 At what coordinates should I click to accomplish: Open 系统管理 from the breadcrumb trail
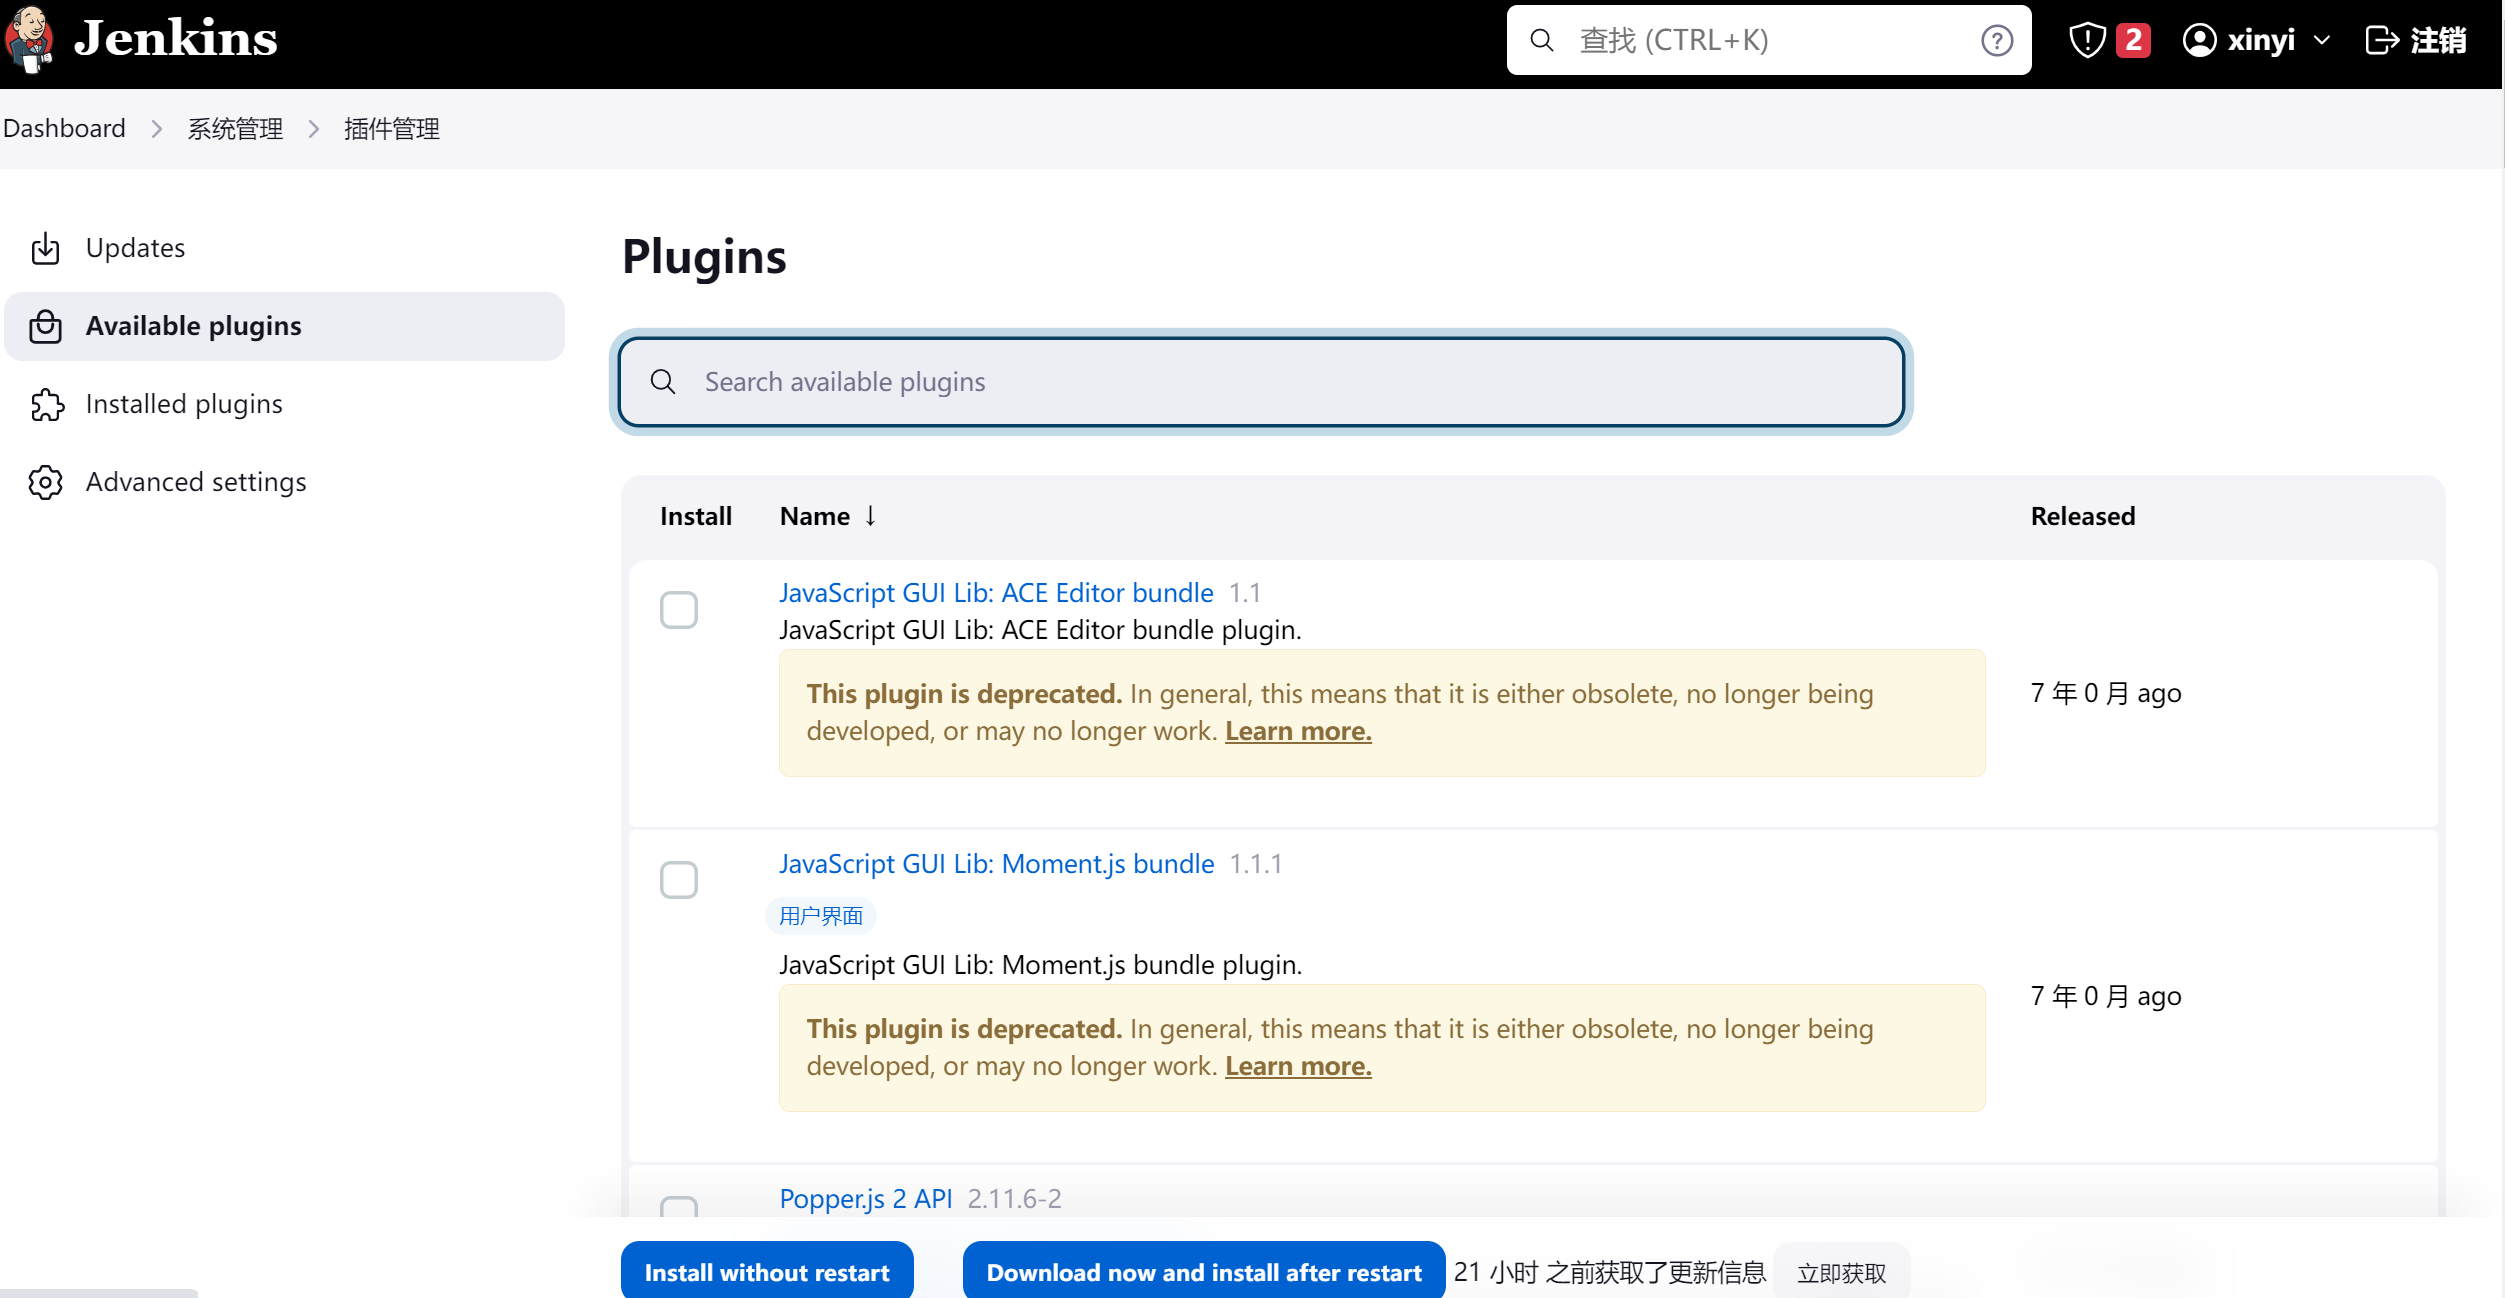click(x=234, y=128)
